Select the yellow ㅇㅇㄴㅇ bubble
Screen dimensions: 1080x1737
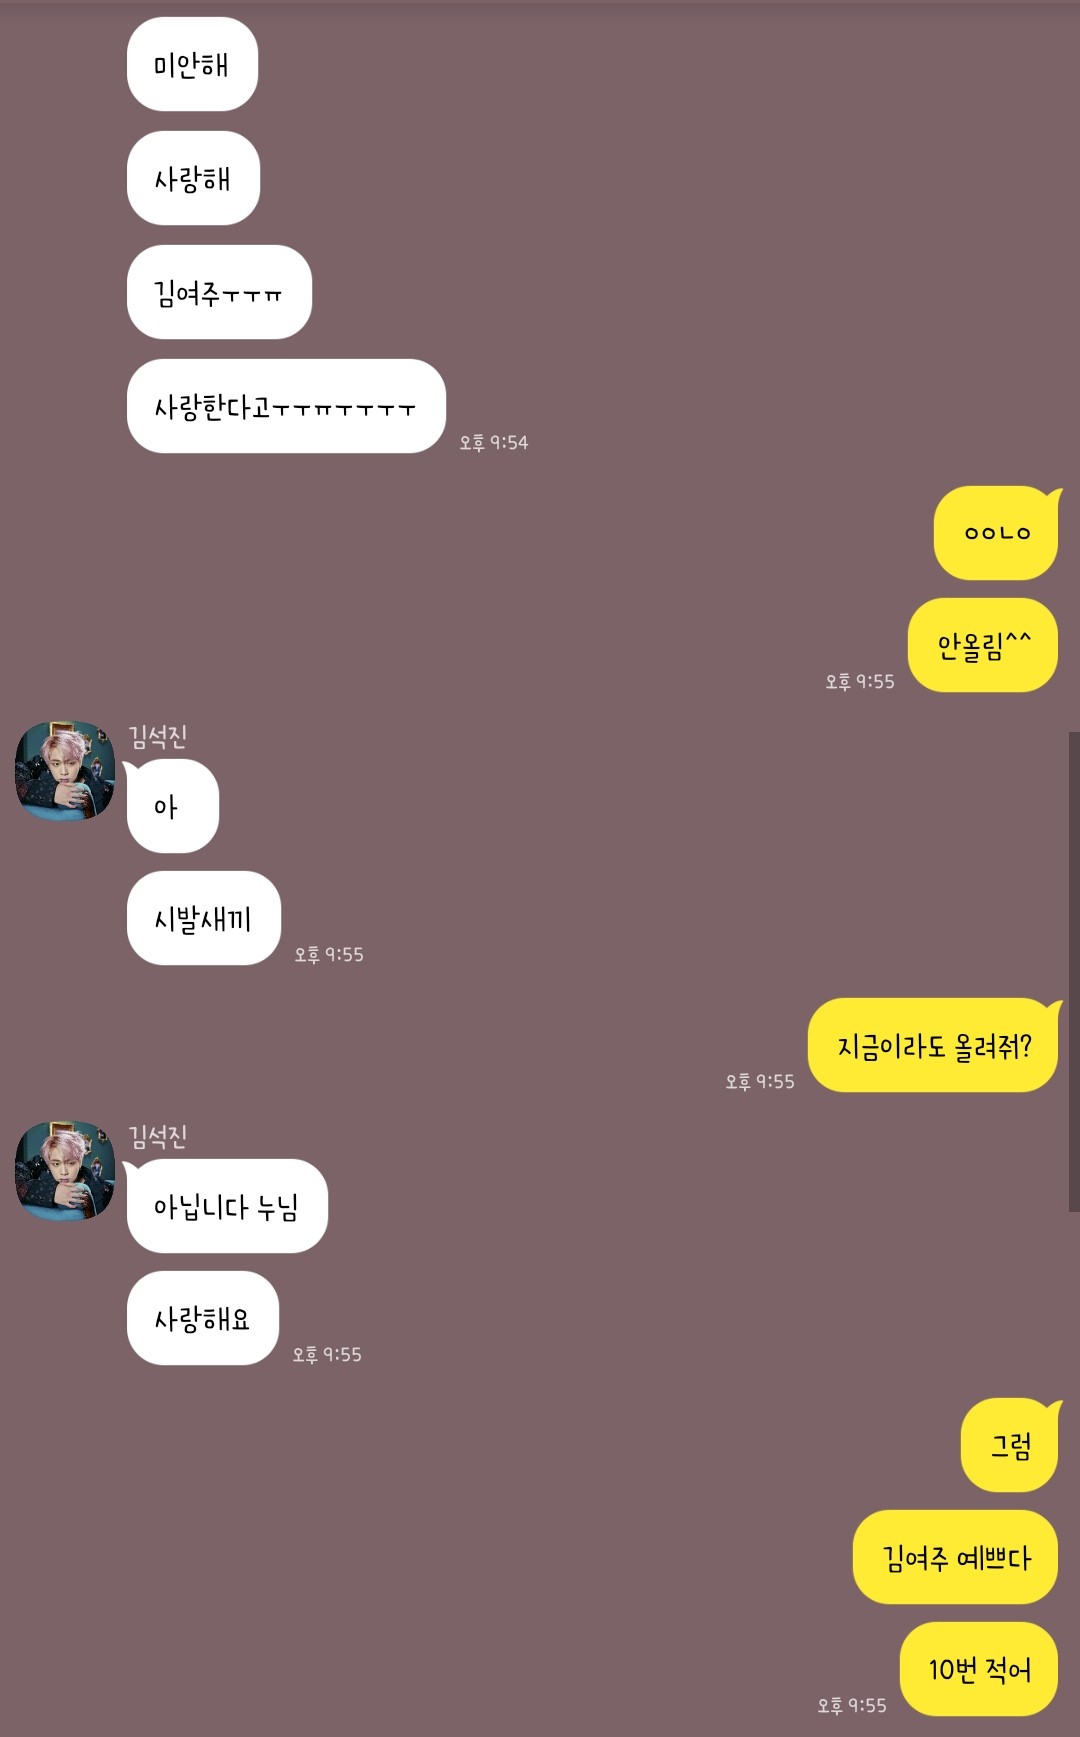pyautogui.click(x=996, y=533)
